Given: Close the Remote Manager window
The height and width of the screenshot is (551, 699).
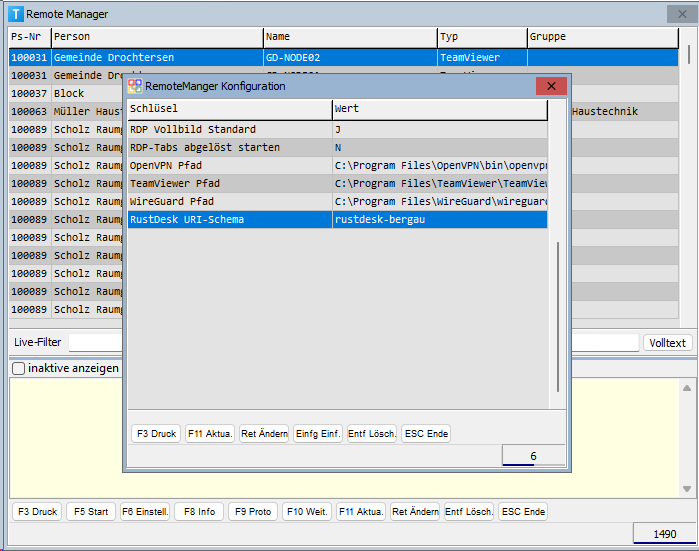Looking at the screenshot, I should click(682, 14).
